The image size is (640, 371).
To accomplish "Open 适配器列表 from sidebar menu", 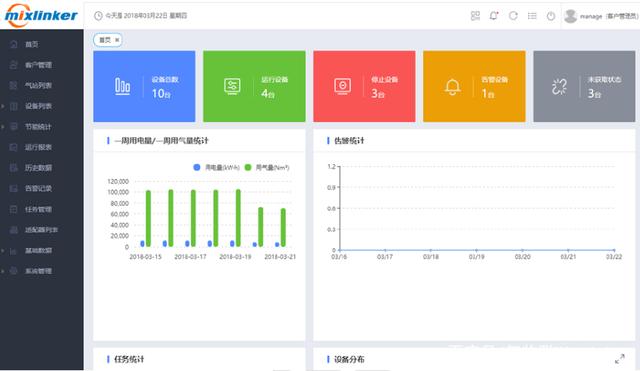I will click(41, 230).
